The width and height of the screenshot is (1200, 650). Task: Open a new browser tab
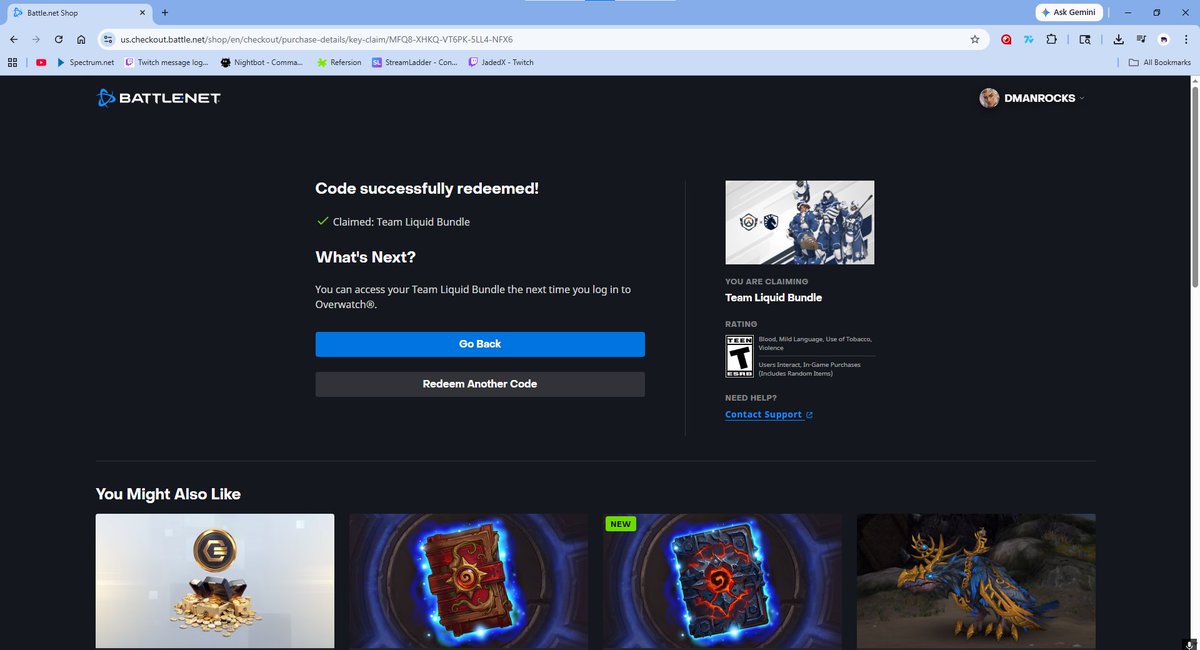pos(165,12)
